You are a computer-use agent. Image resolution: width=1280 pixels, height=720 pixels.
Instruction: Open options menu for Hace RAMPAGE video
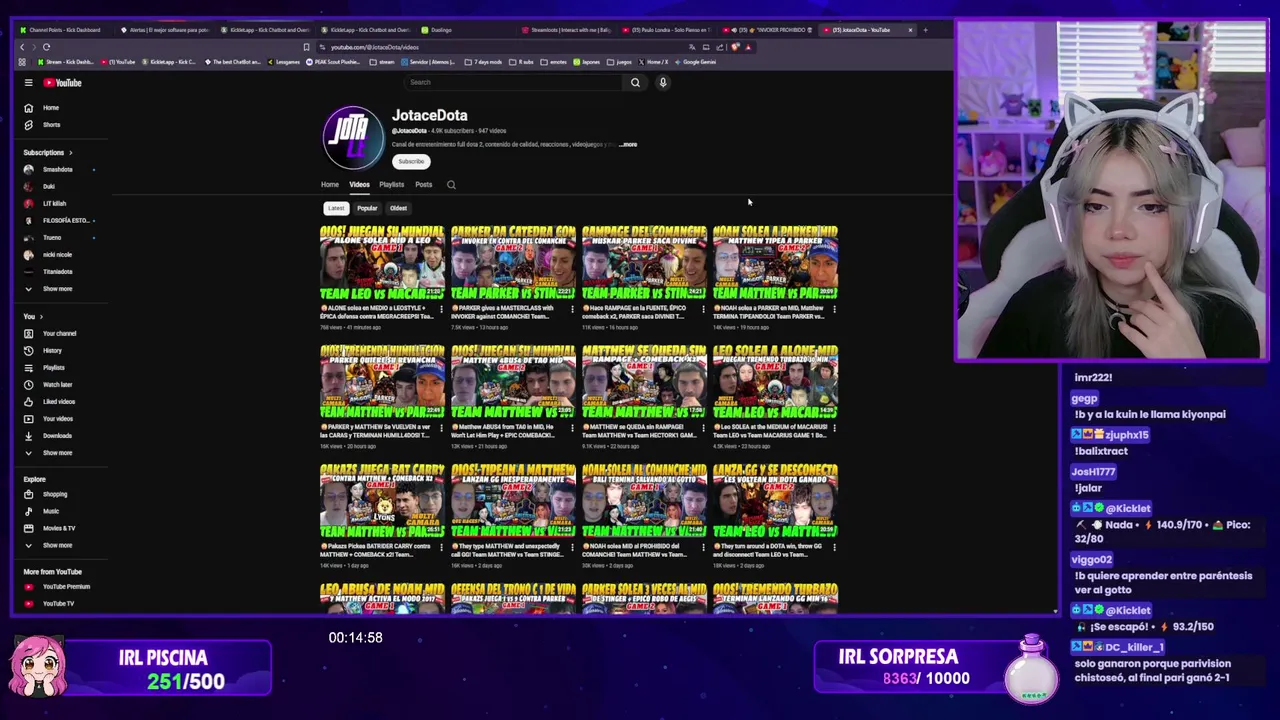tap(703, 309)
